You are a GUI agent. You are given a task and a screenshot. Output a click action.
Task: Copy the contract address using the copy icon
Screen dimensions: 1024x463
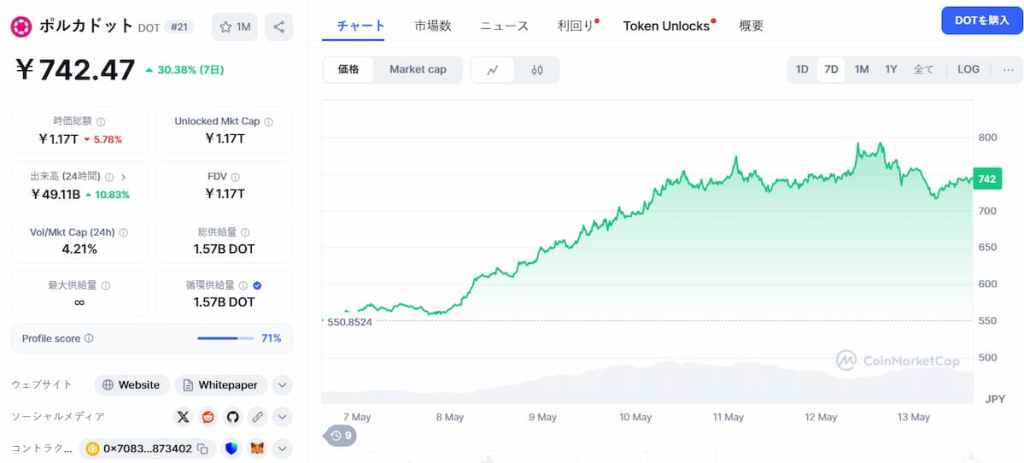pos(202,449)
